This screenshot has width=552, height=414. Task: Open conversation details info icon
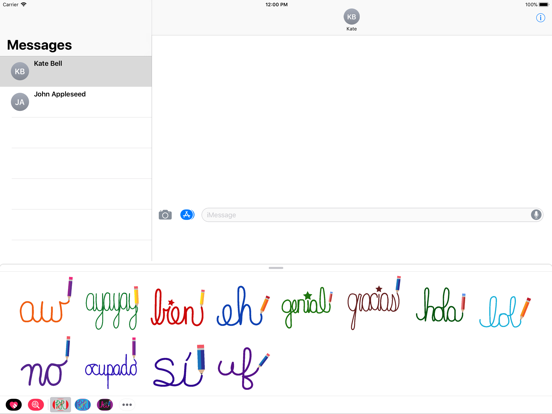(x=540, y=18)
